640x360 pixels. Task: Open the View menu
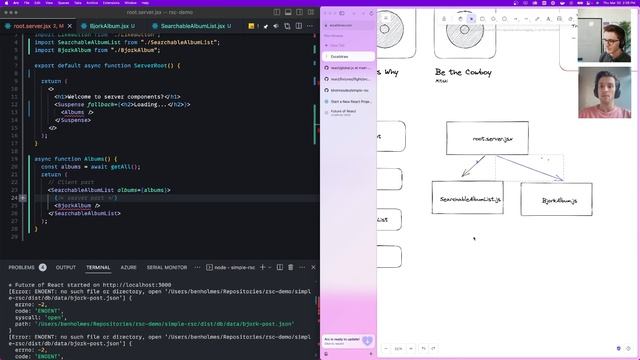[49, 2]
